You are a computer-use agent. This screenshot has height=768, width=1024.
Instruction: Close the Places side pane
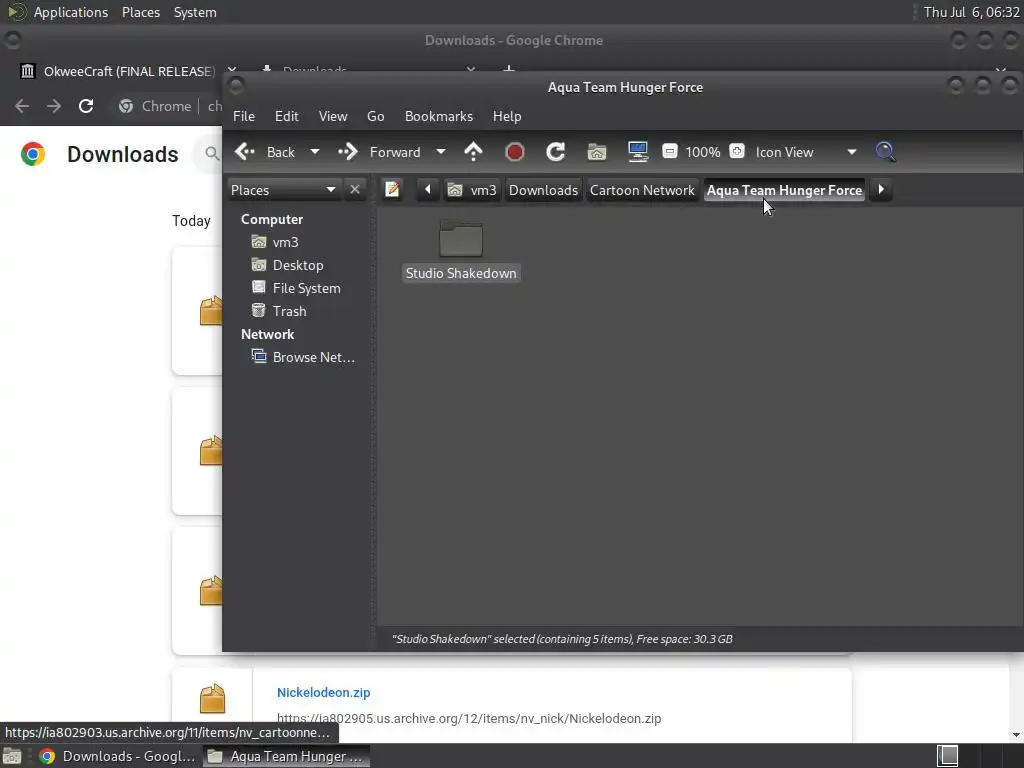(x=355, y=189)
